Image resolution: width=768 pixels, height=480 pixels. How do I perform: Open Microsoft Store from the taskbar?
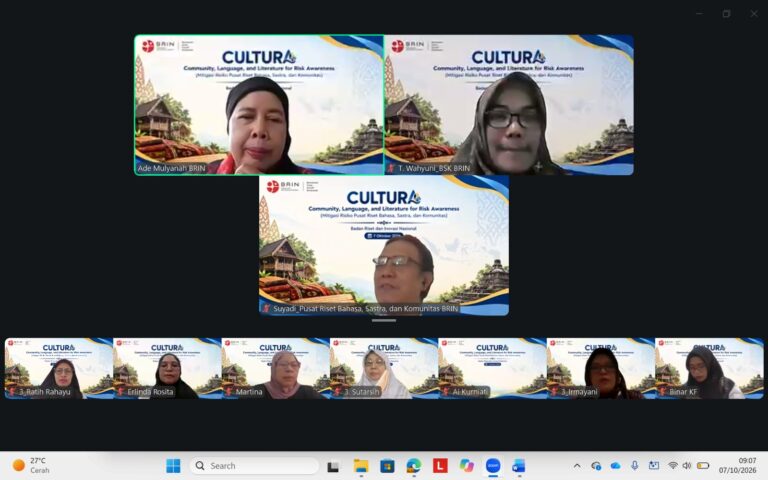[x=387, y=466]
